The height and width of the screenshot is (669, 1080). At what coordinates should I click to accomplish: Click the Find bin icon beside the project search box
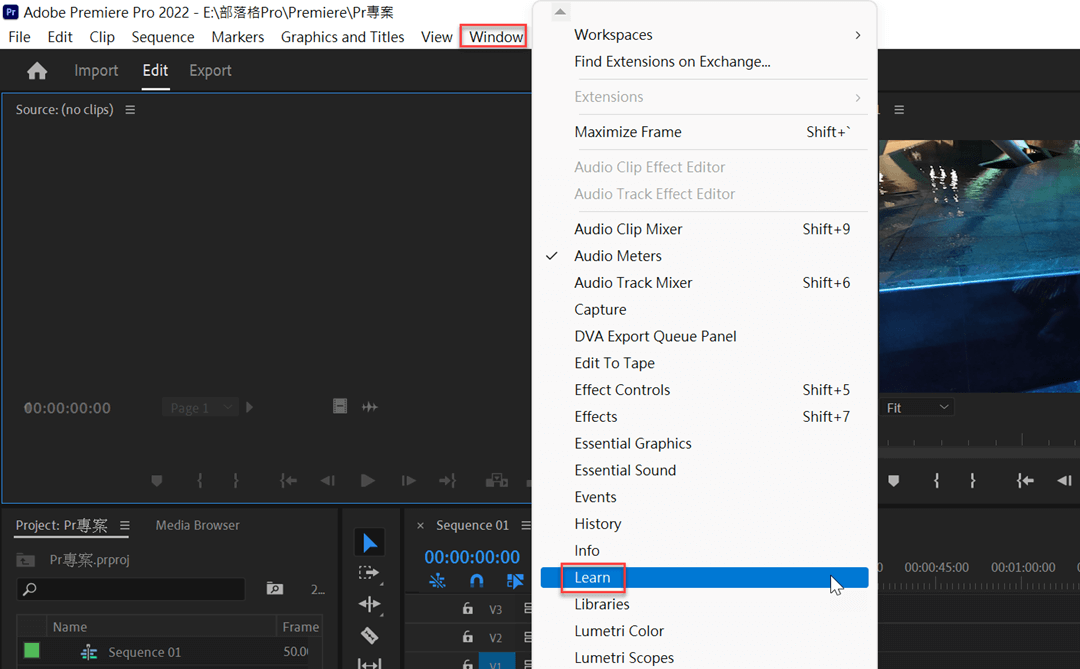pyautogui.click(x=275, y=588)
